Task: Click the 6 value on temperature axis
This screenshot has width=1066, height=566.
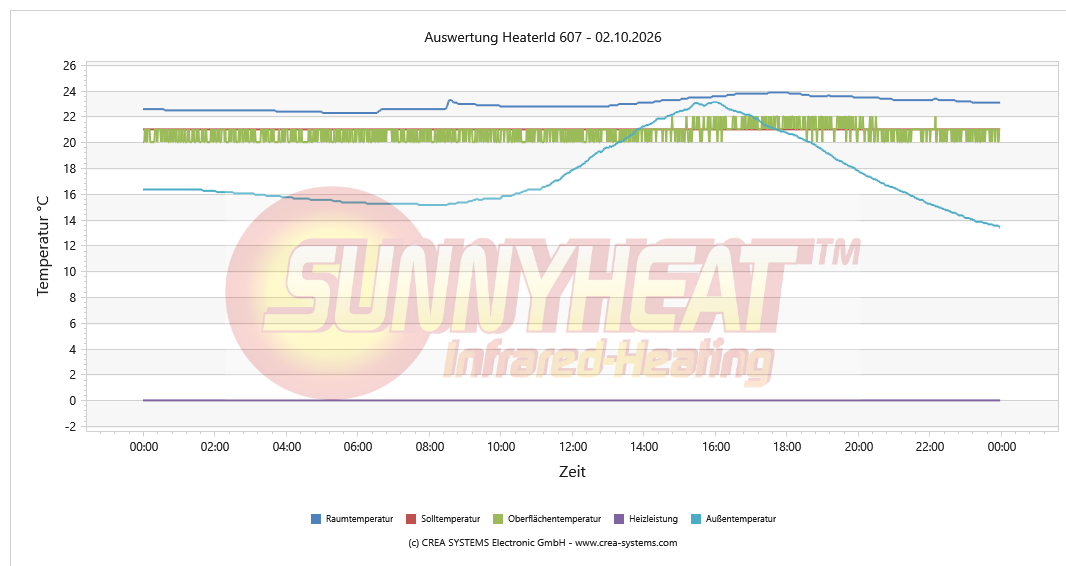Action: pyautogui.click(x=73, y=323)
